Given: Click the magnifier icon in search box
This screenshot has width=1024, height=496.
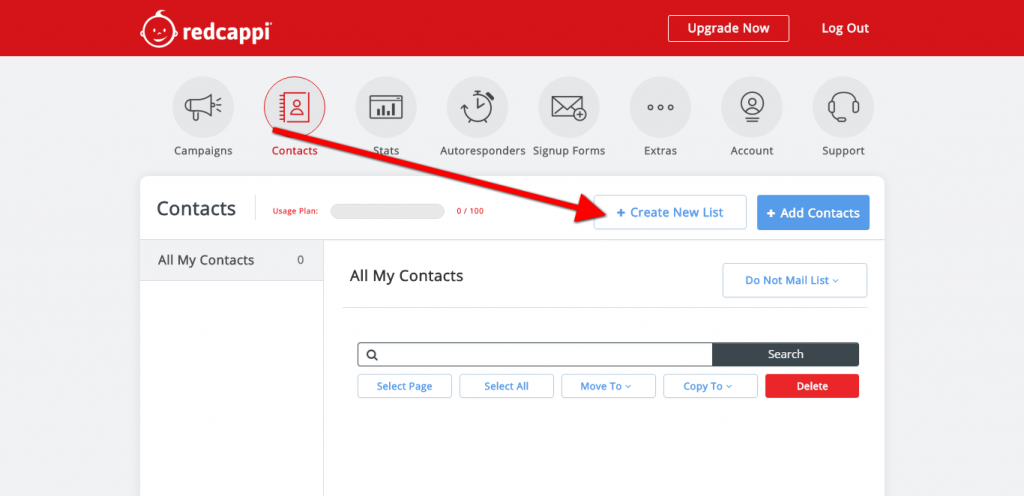Looking at the screenshot, I should [x=372, y=355].
